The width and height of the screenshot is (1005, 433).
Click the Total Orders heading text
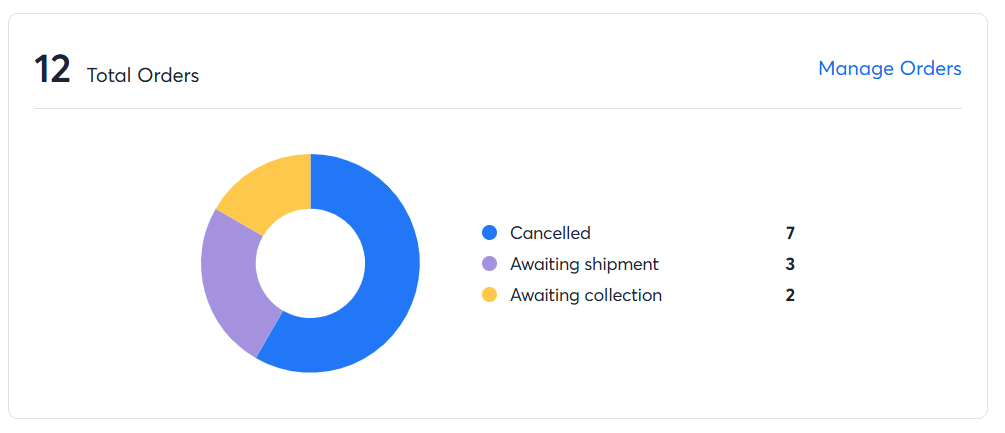(x=143, y=75)
